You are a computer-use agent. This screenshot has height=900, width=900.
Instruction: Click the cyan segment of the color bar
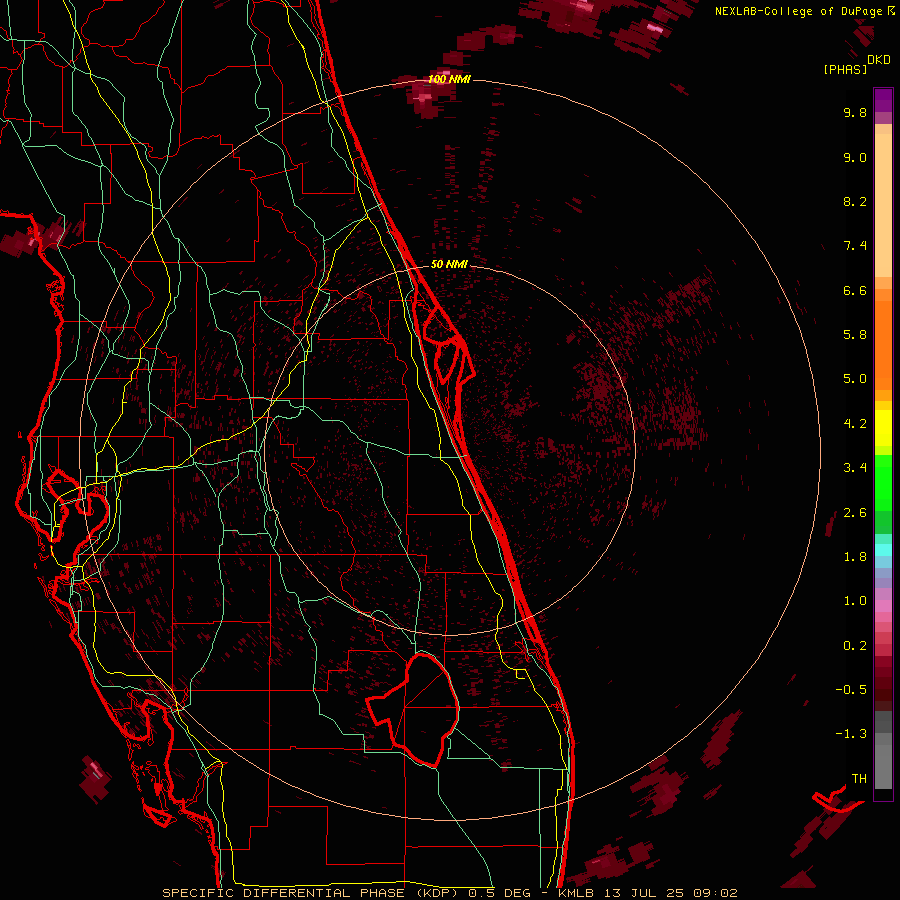(x=883, y=549)
